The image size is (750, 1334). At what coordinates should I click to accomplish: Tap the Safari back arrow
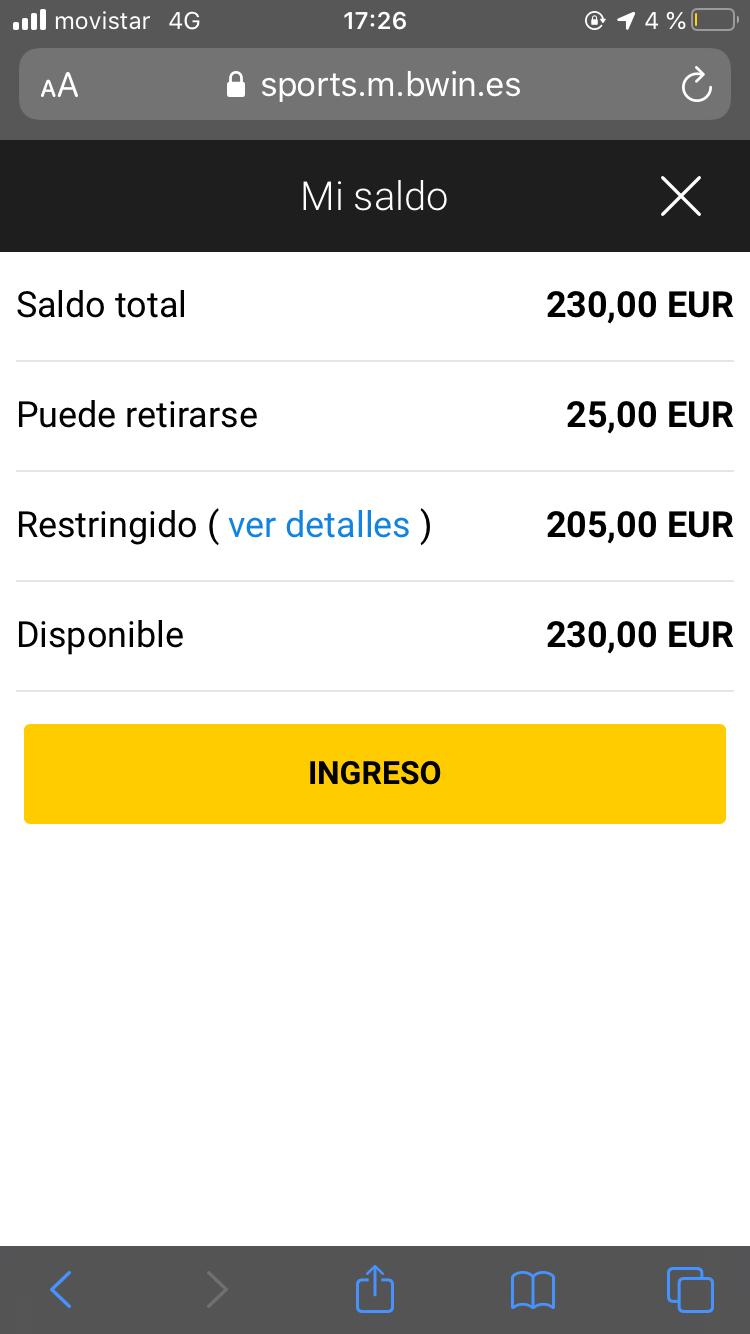61,1289
